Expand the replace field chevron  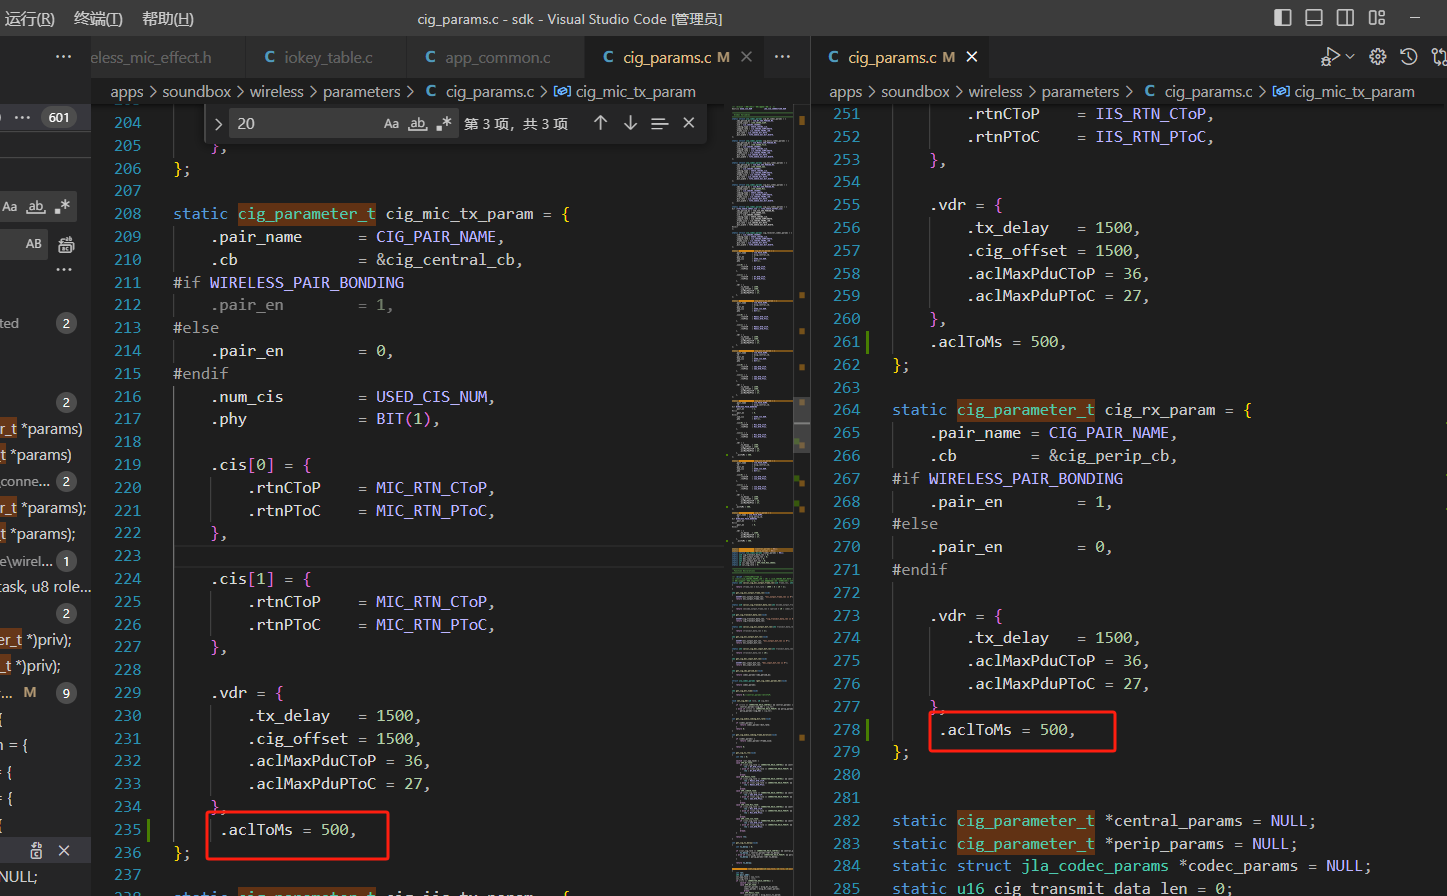coord(218,124)
